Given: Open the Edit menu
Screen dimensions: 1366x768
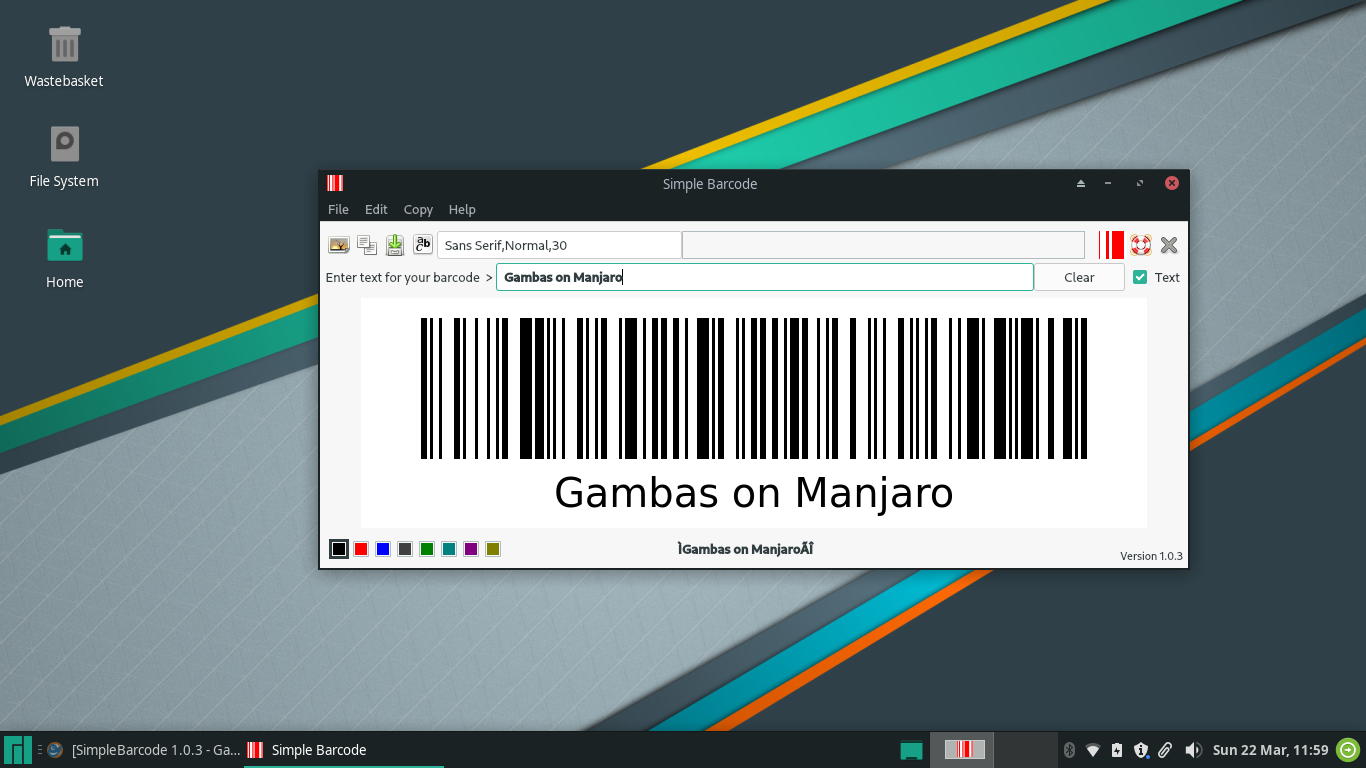Looking at the screenshot, I should tap(376, 209).
